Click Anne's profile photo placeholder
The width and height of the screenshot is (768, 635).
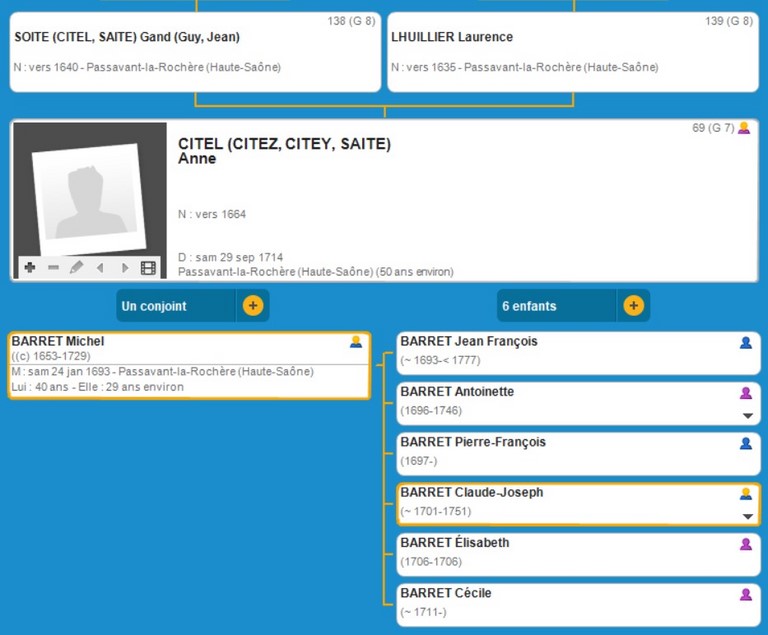pos(90,190)
